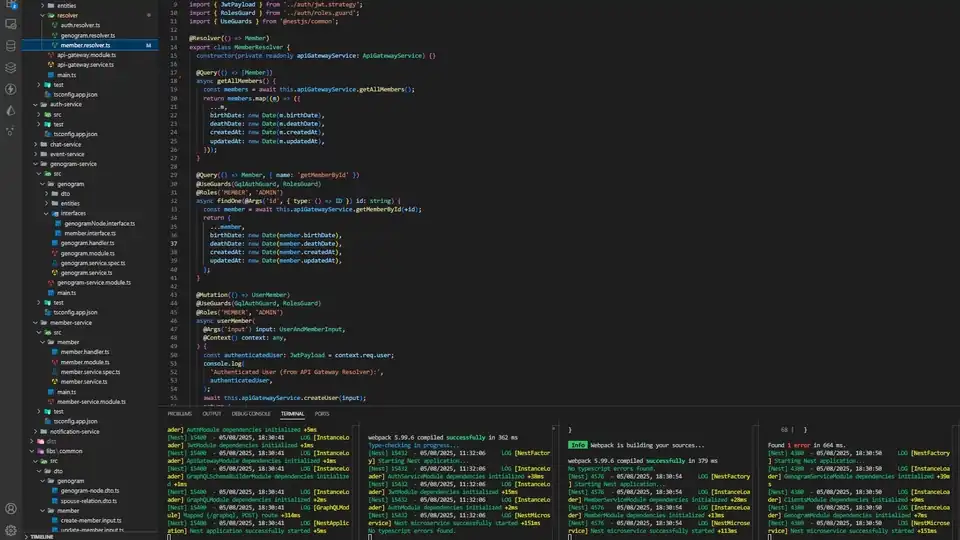Expand the event-service folder

point(67,154)
